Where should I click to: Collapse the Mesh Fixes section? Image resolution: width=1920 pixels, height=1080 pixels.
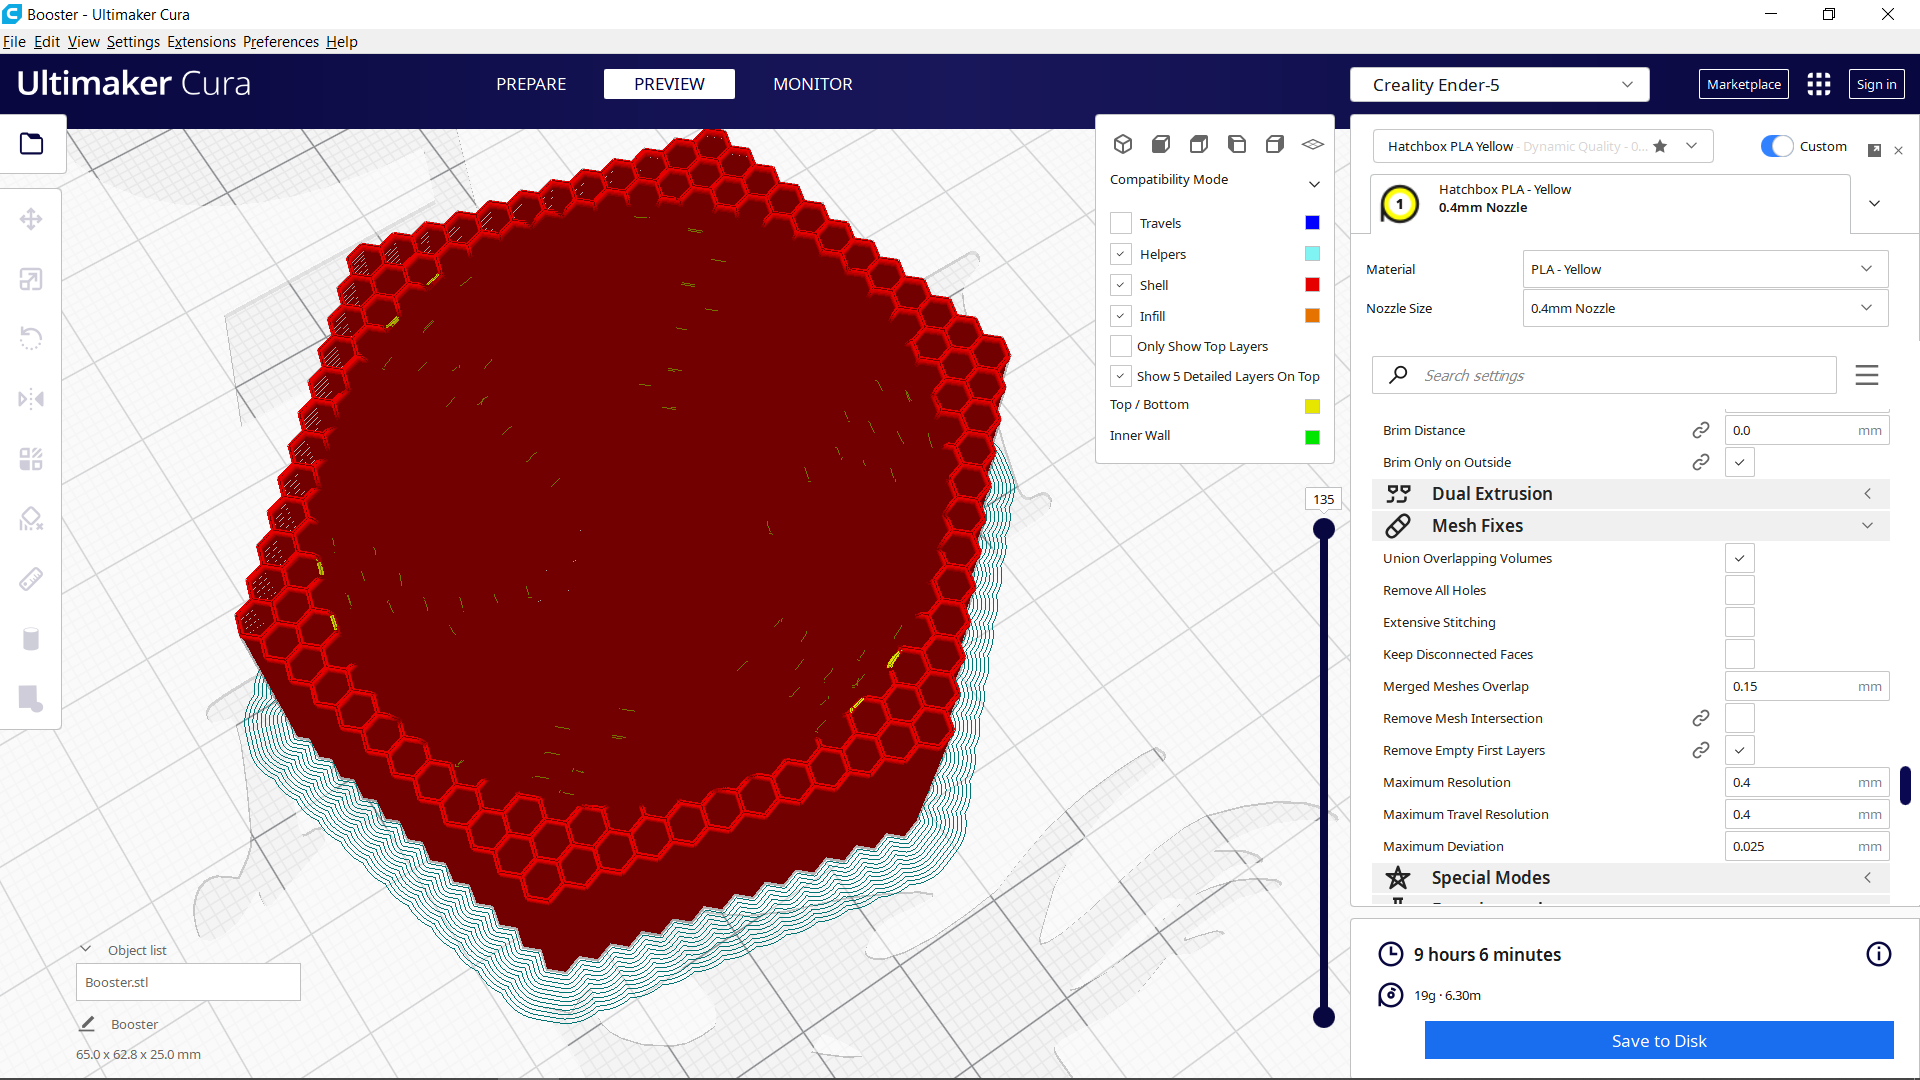1867,525
